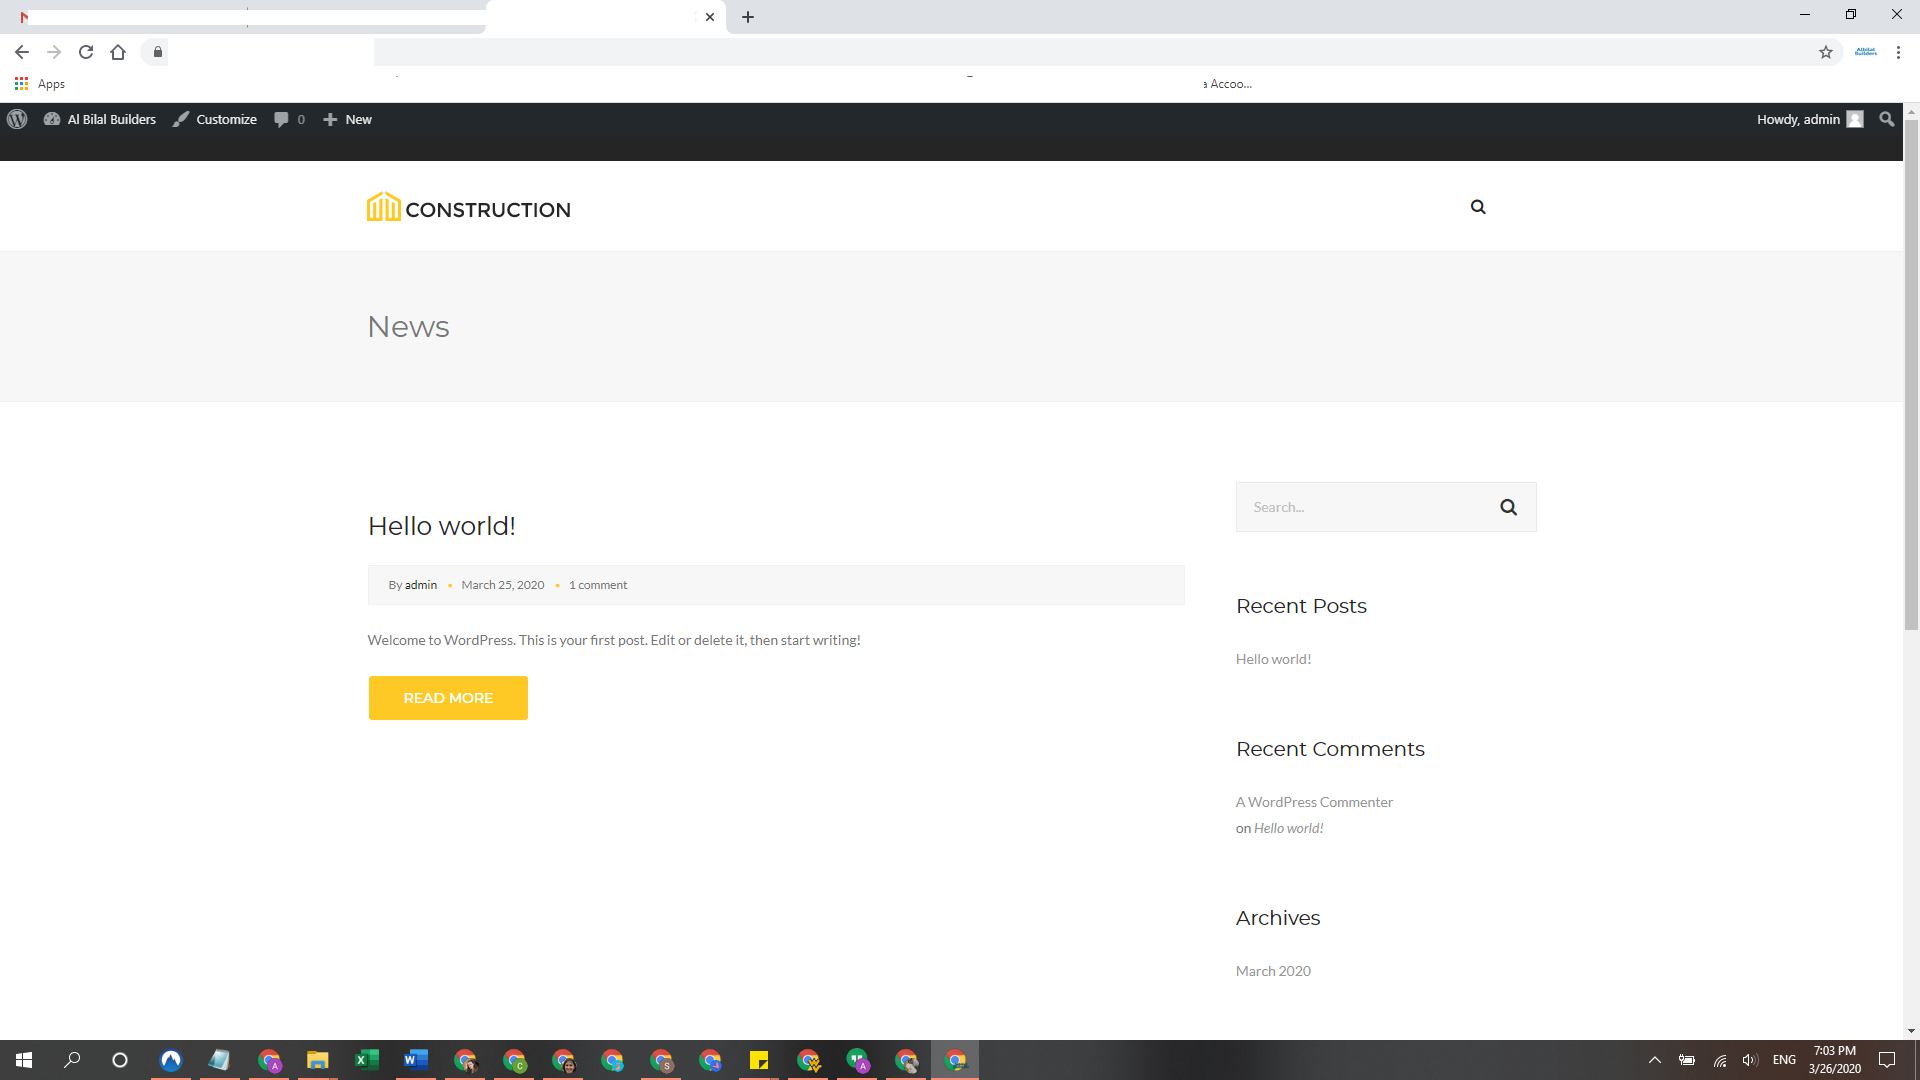The height and width of the screenshot is (1080, 1920).
Task: Go to browser home page icon
Action: coord(118,52)
